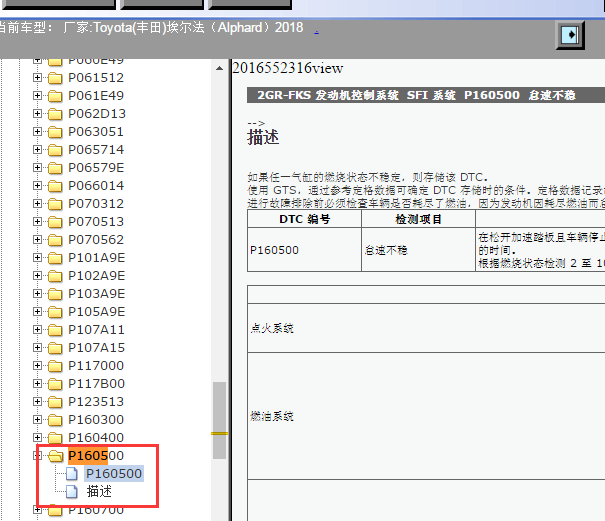Select the highlighted P160500 folder label
The width and height of the screenshot is (605, 521).
[x=96, y=456]
